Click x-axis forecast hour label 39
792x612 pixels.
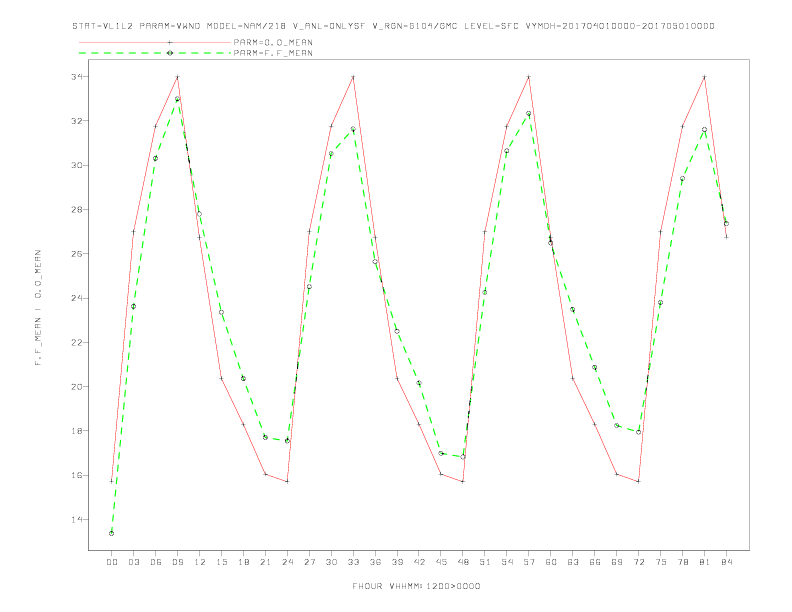[397, 562]
